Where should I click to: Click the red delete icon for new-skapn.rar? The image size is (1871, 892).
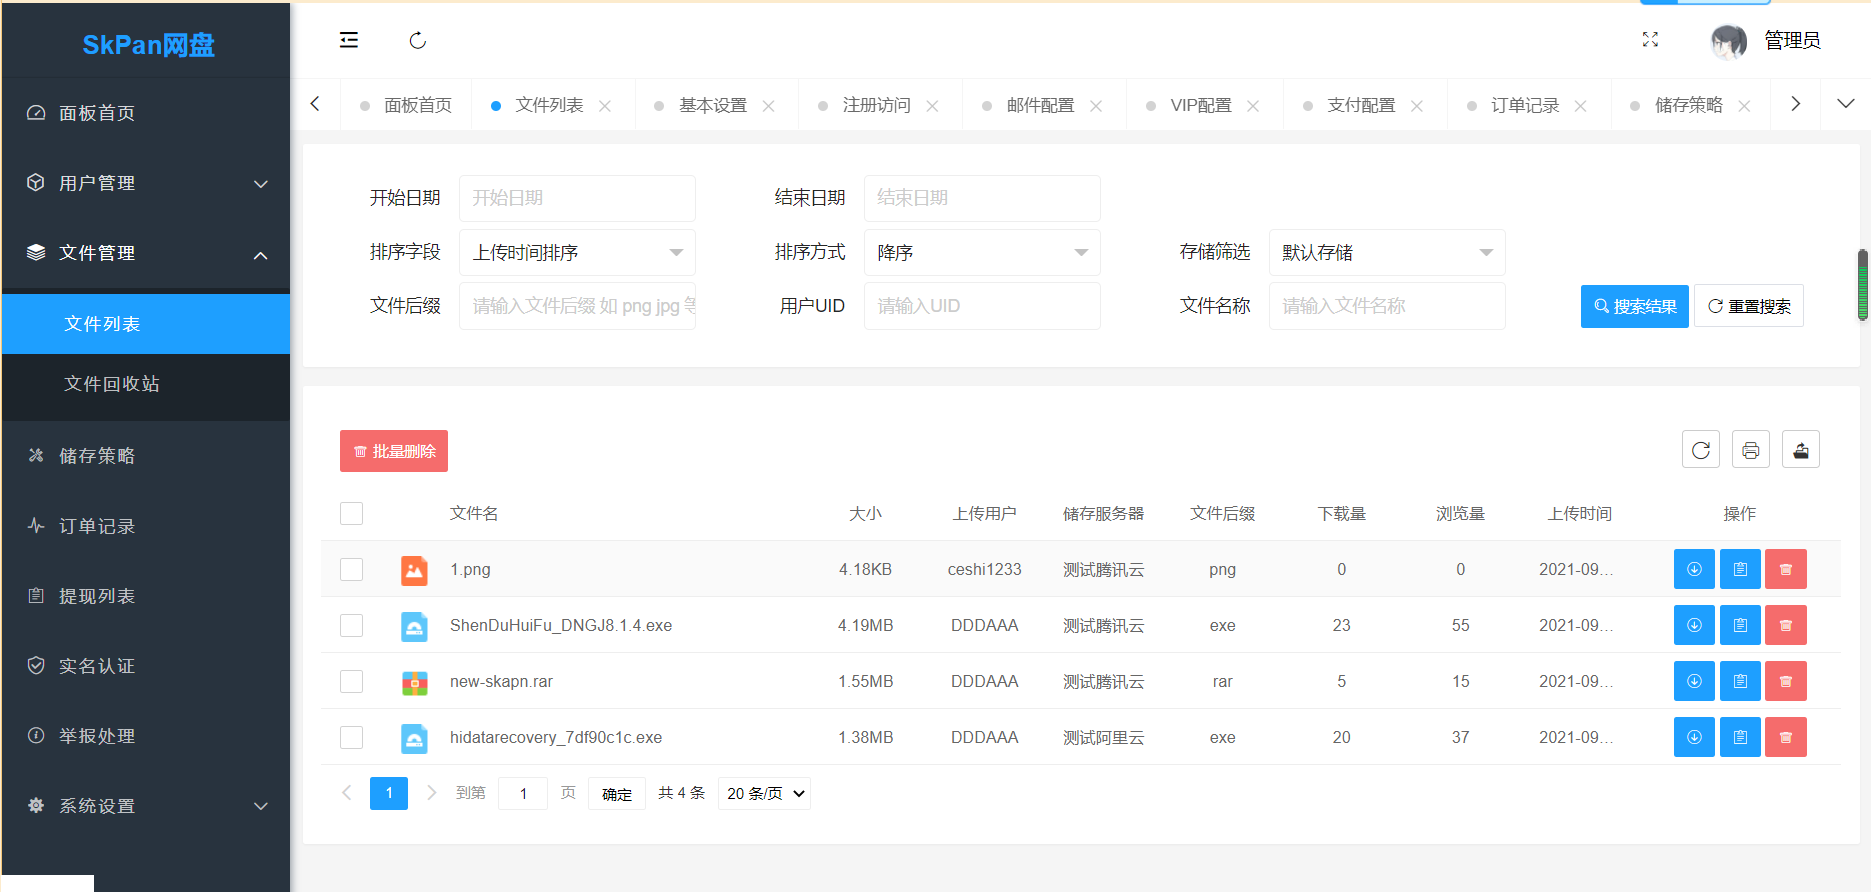[x=1785, y=681]
